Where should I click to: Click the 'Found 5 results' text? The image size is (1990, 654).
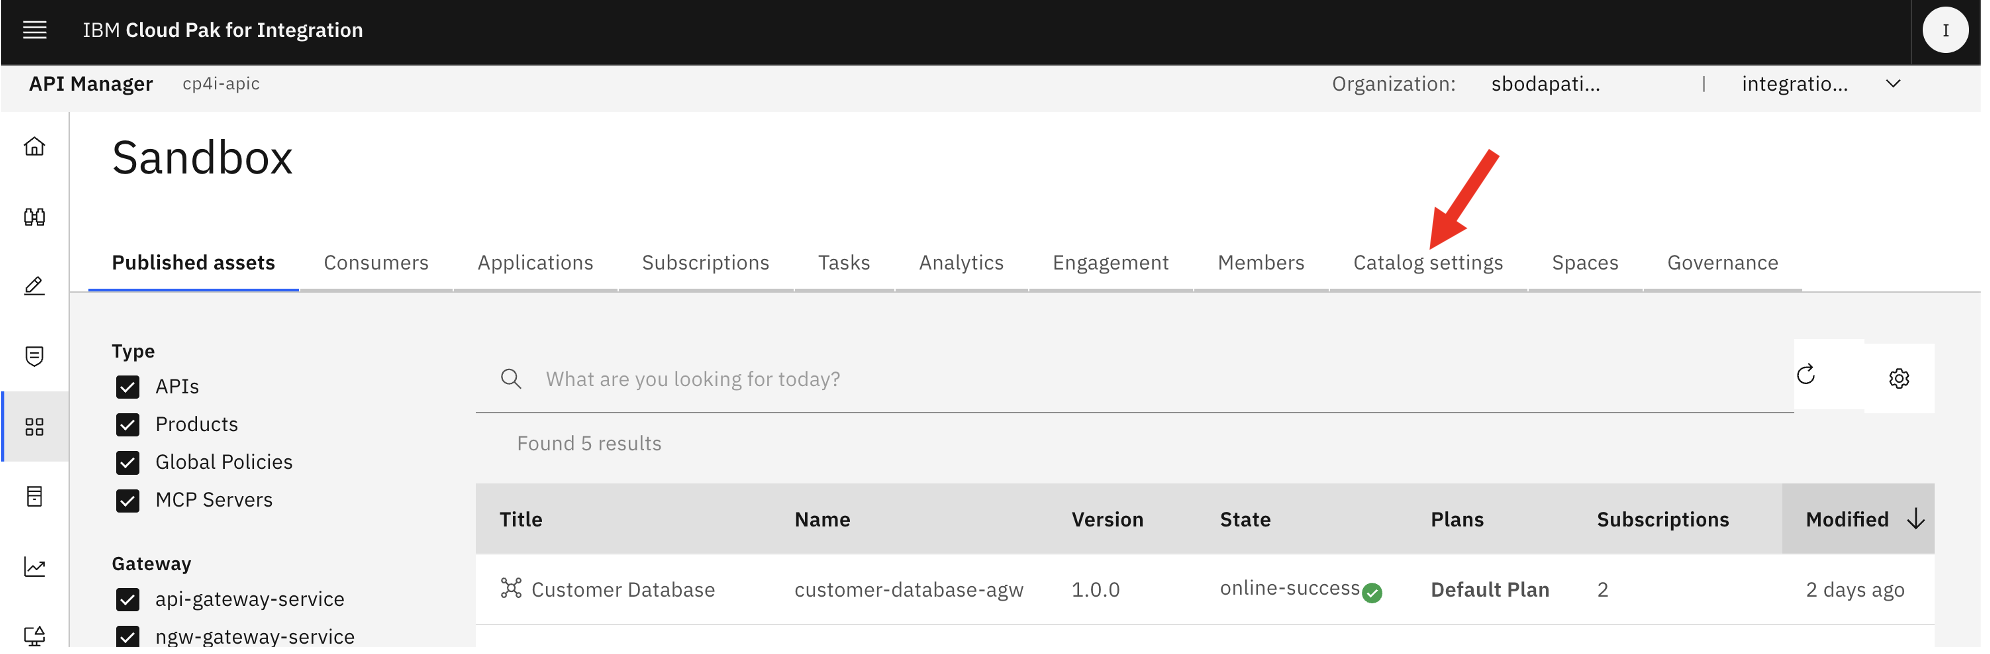589,443
